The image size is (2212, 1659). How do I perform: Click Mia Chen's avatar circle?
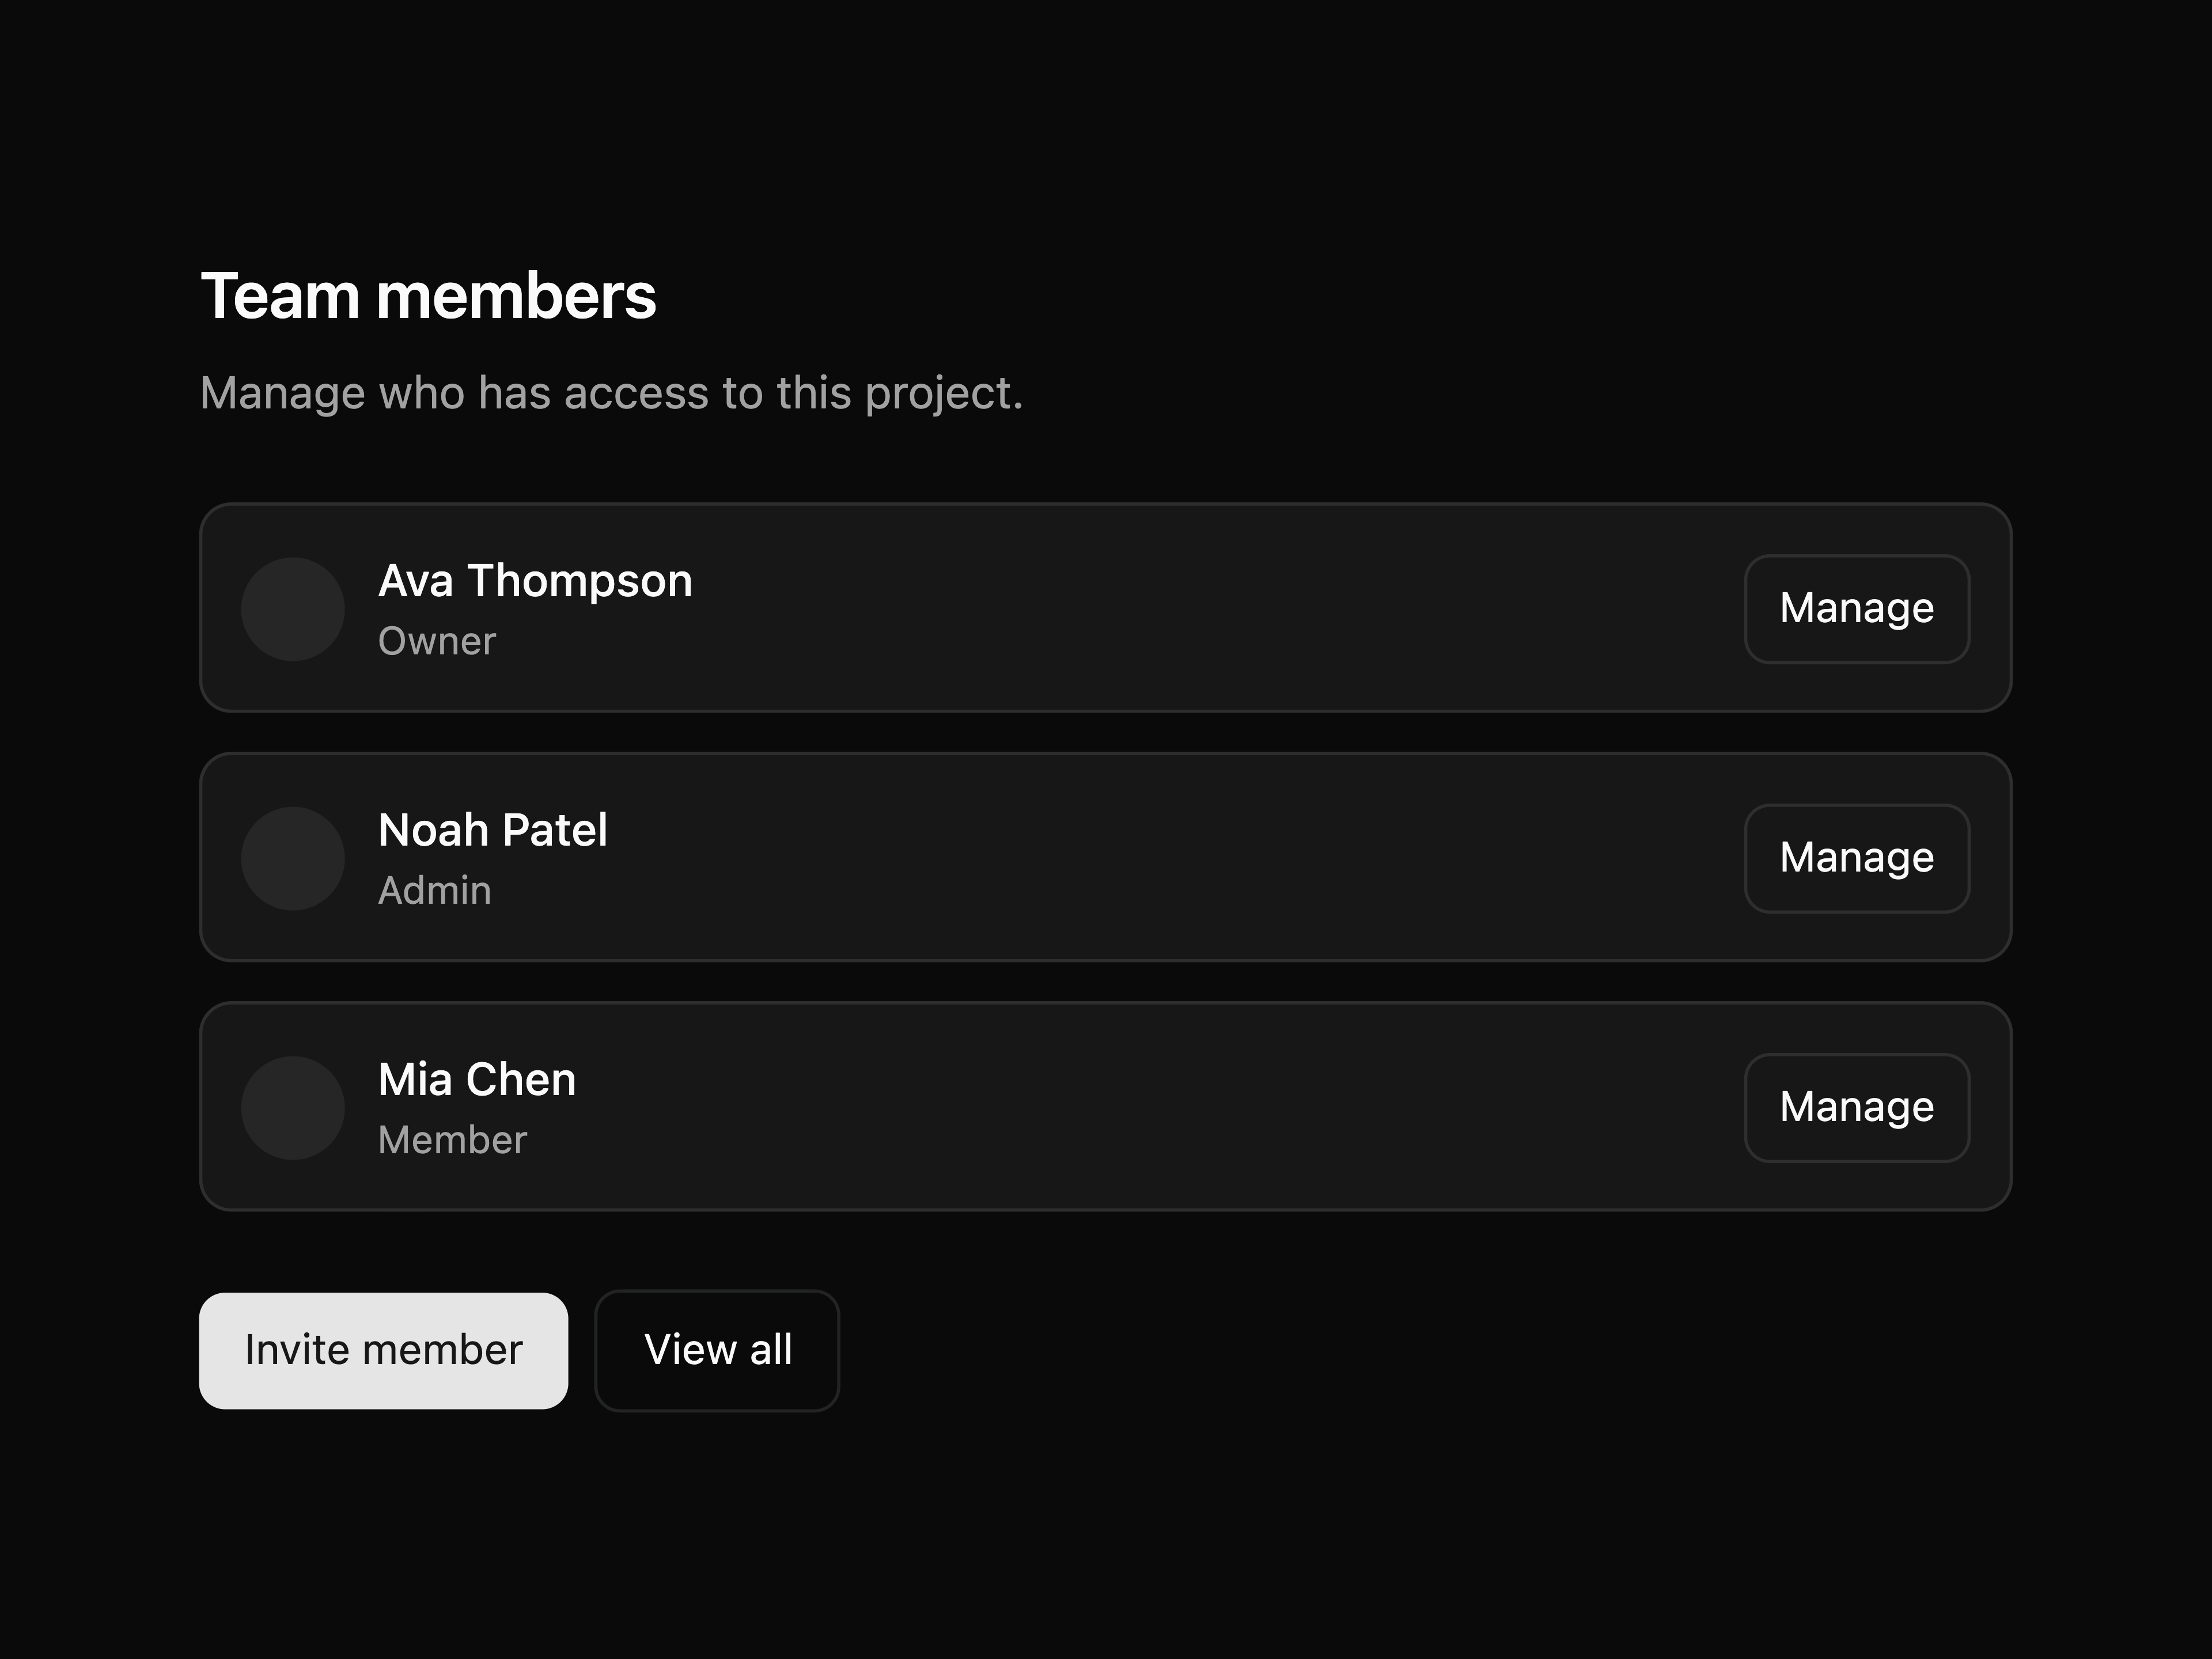tap(293, 1108)
